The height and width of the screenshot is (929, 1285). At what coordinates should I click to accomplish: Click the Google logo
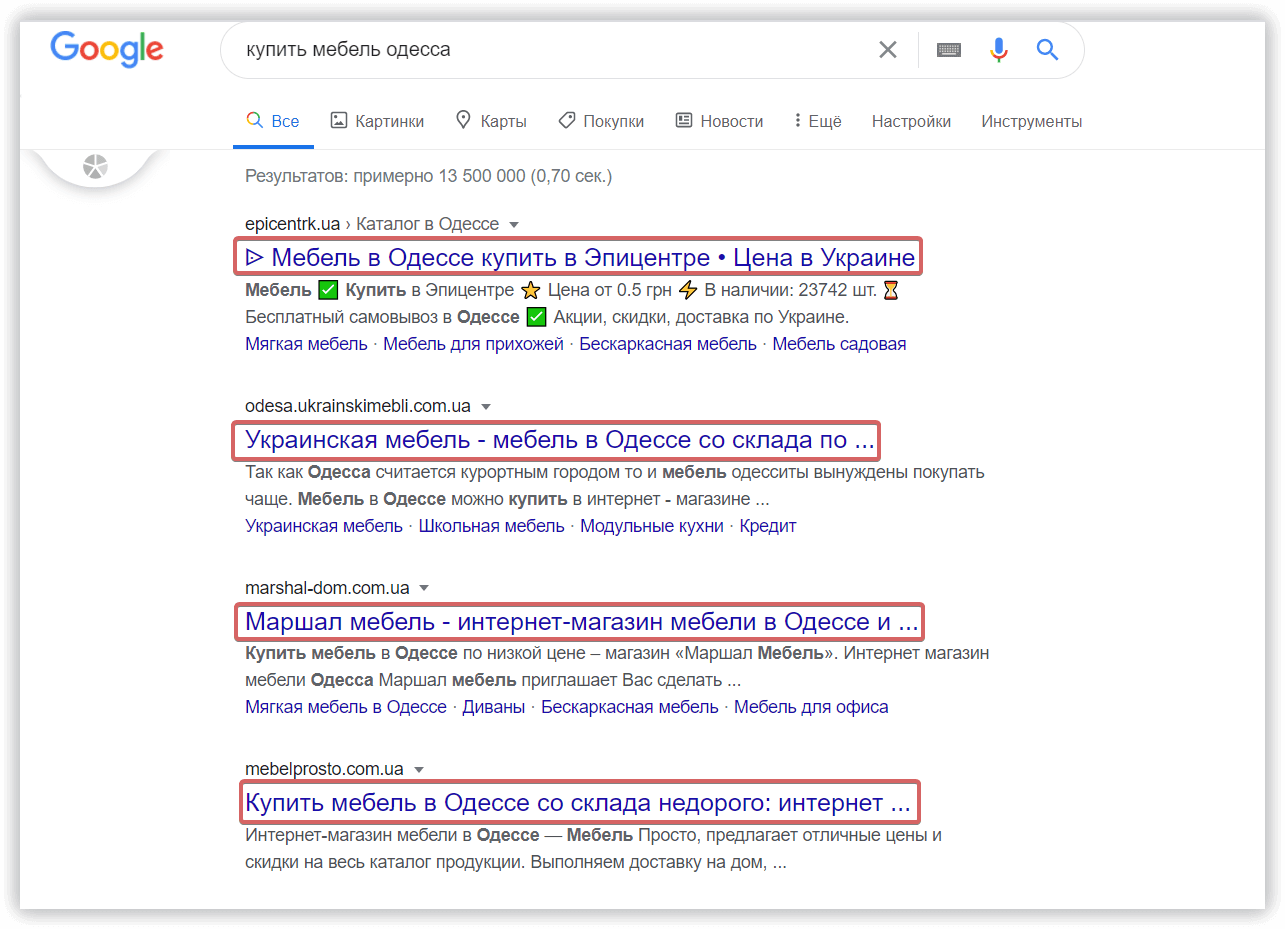pyautogui.click(x=107, y=49)
